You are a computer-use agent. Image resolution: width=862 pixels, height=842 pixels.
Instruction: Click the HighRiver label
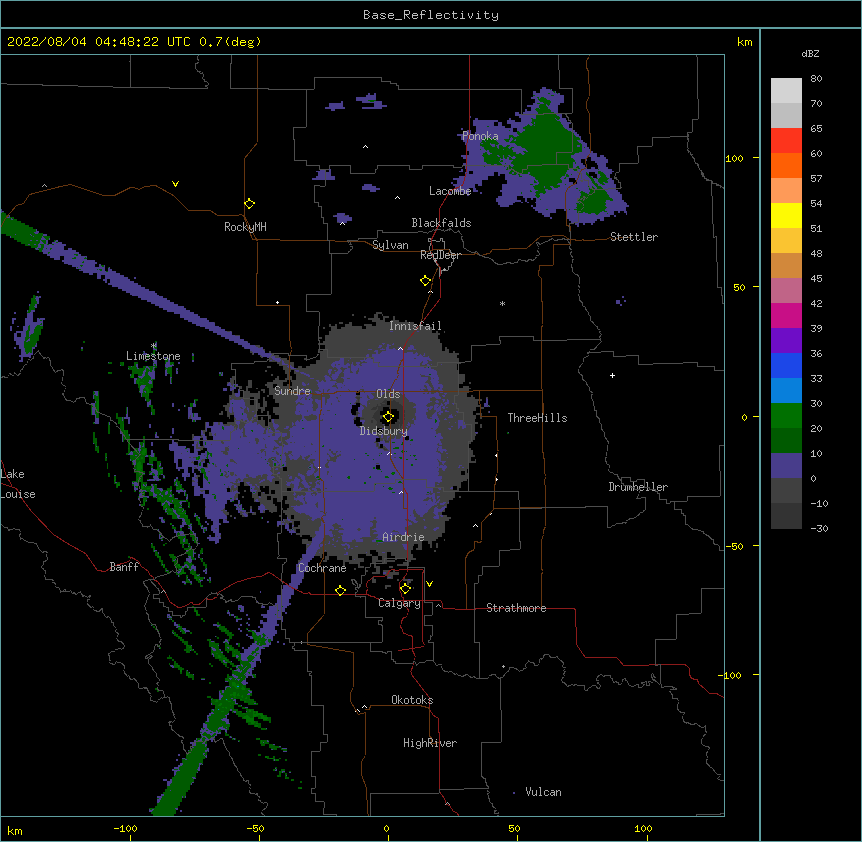430,743
